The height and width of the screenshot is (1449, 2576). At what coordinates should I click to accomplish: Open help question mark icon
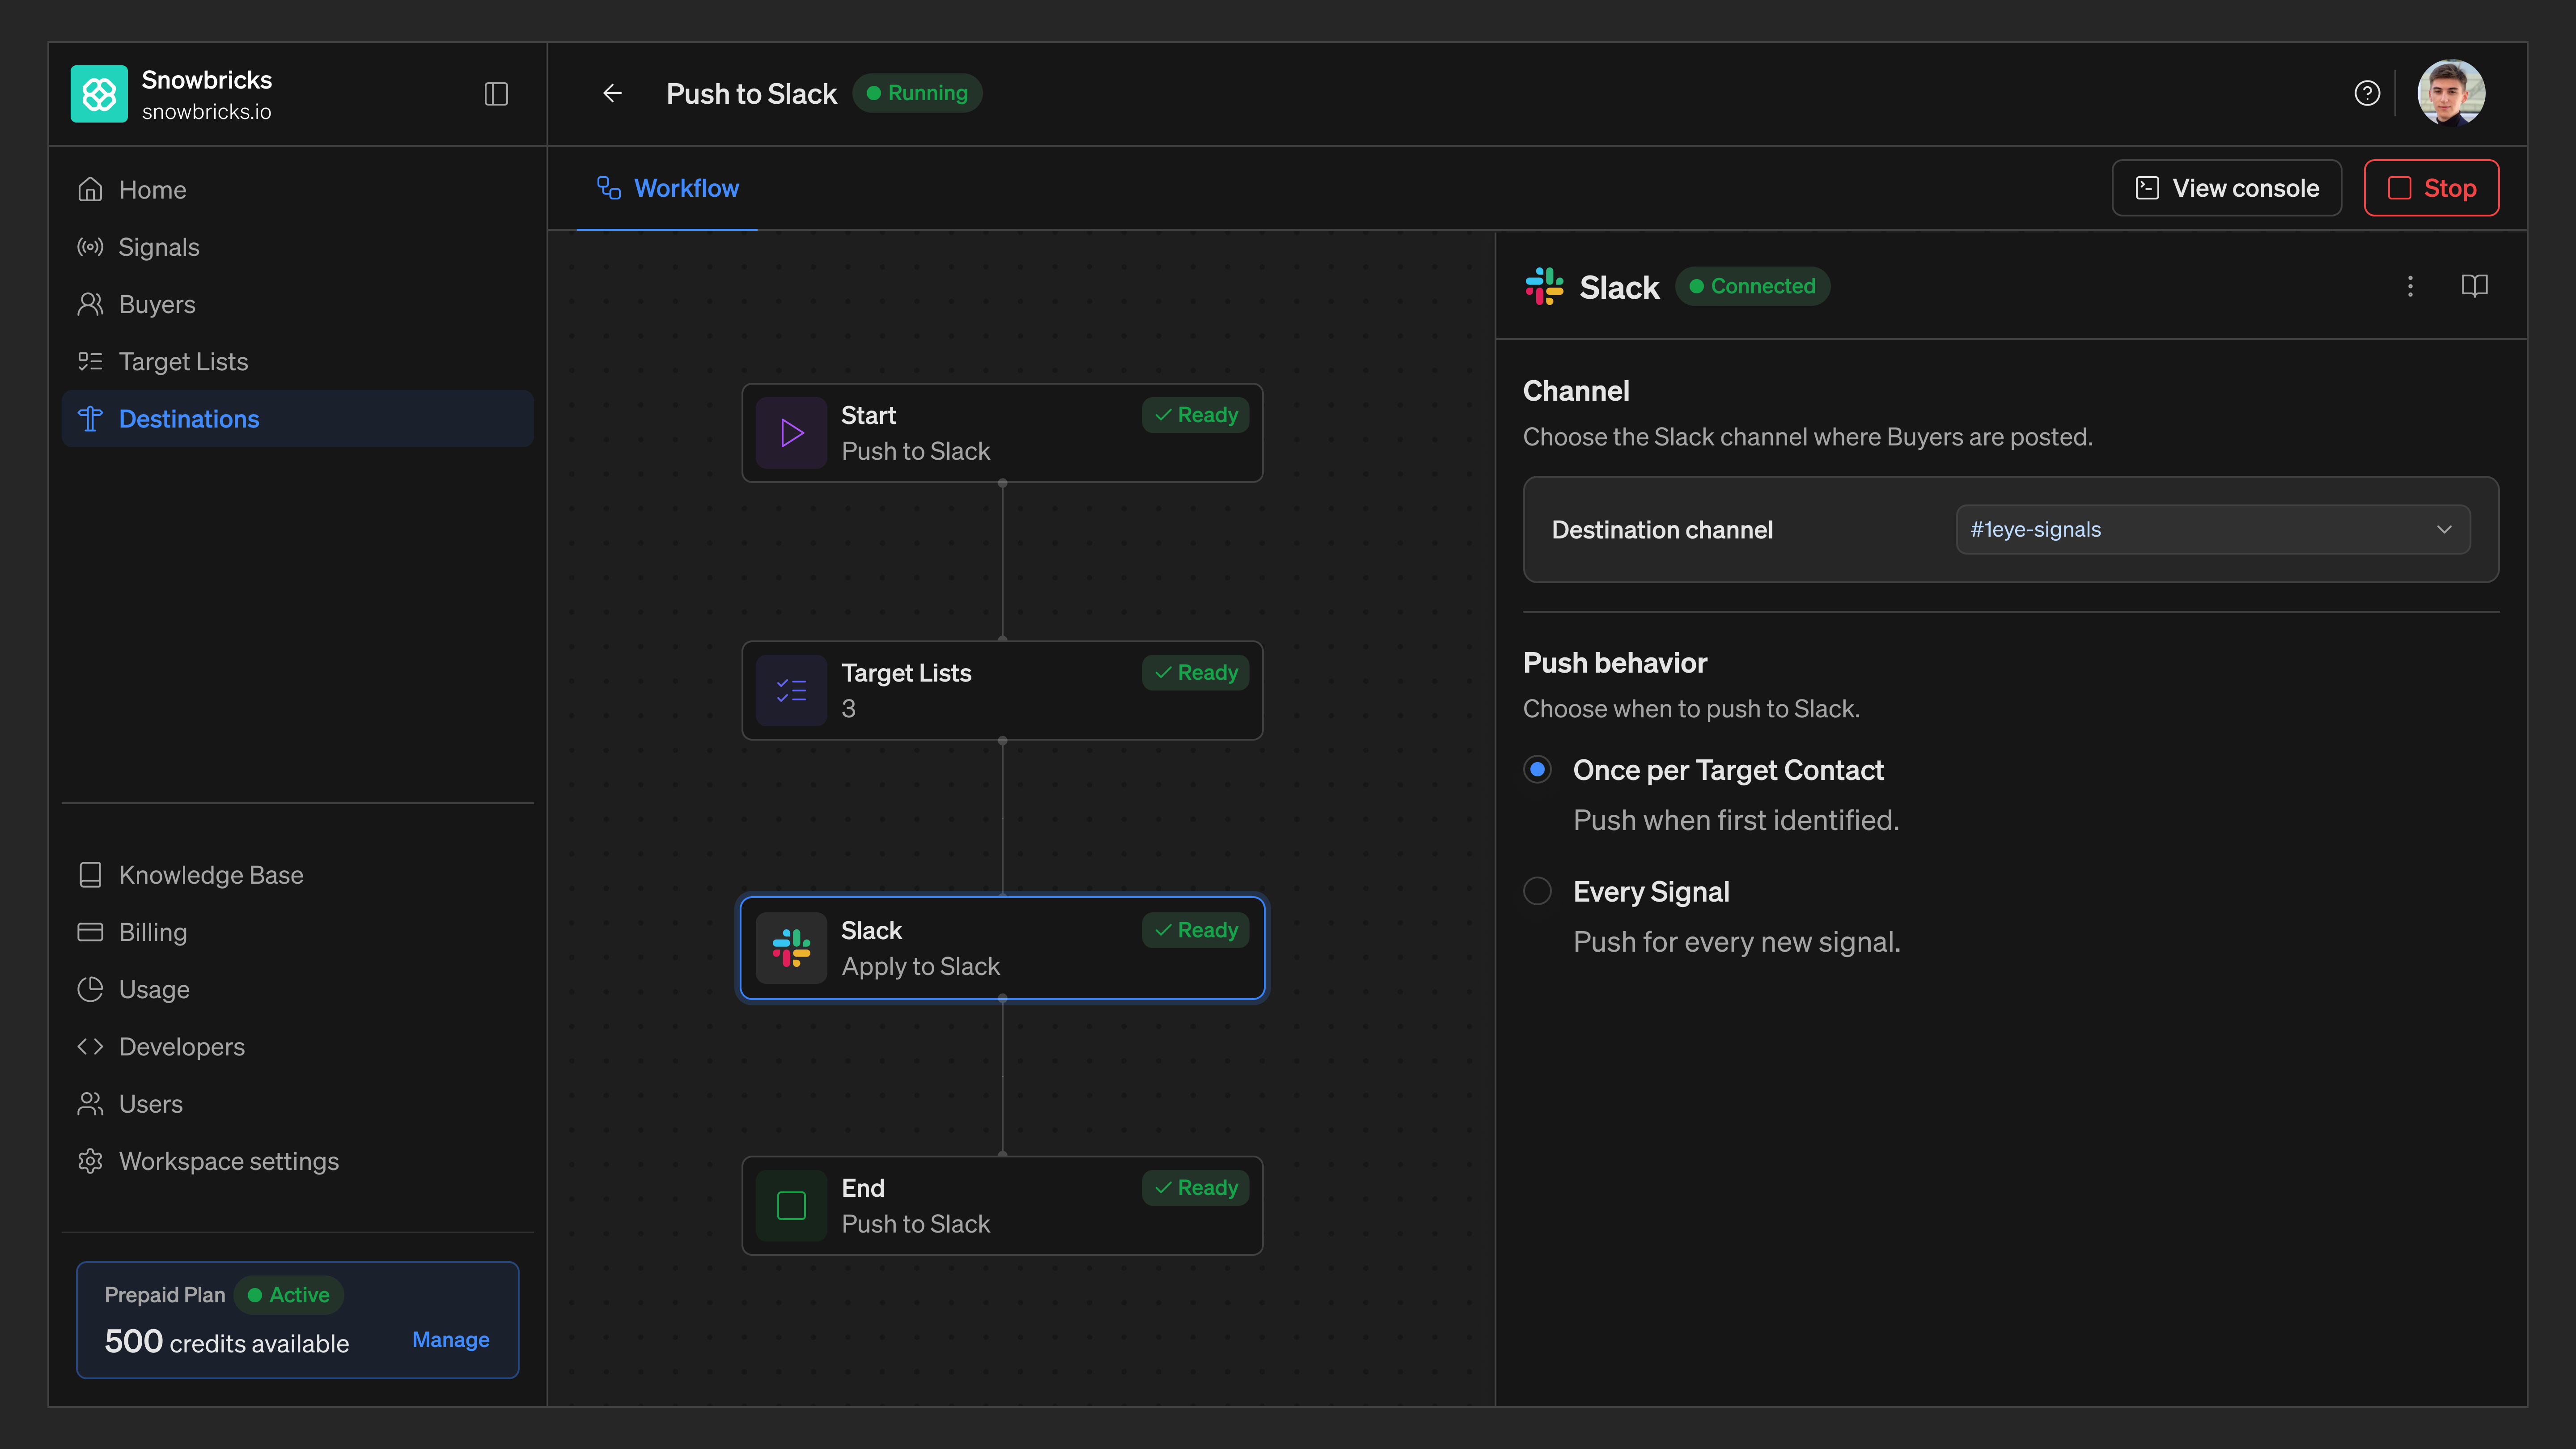click(2367, 93)
